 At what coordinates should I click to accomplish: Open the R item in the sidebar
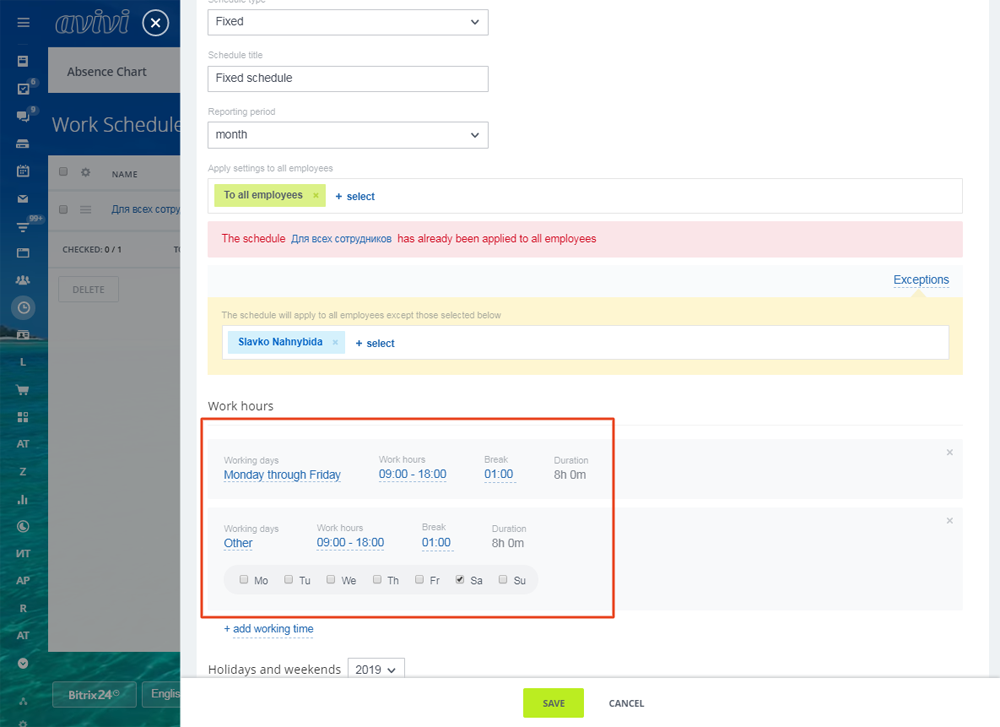click(x=23, y=608)
